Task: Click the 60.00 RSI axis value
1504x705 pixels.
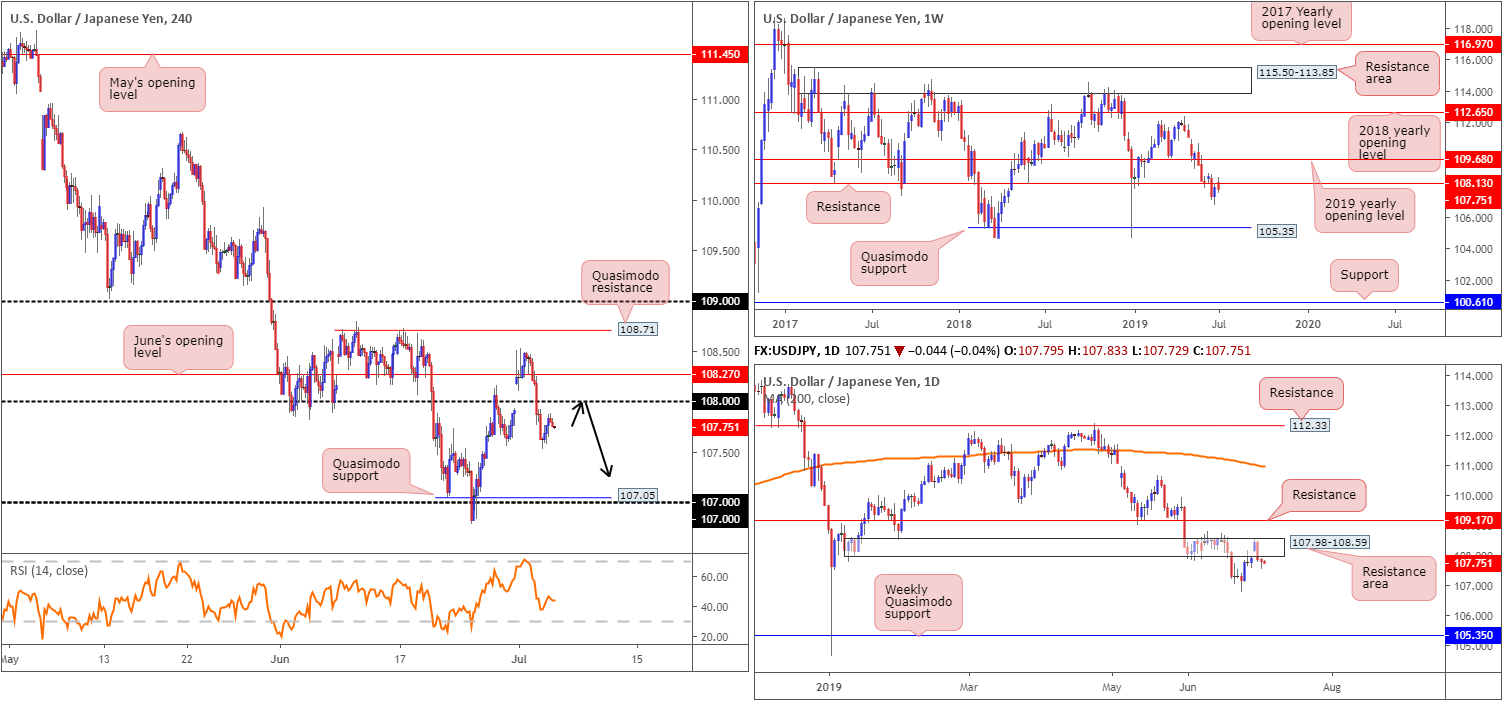Action: point(712,577)
